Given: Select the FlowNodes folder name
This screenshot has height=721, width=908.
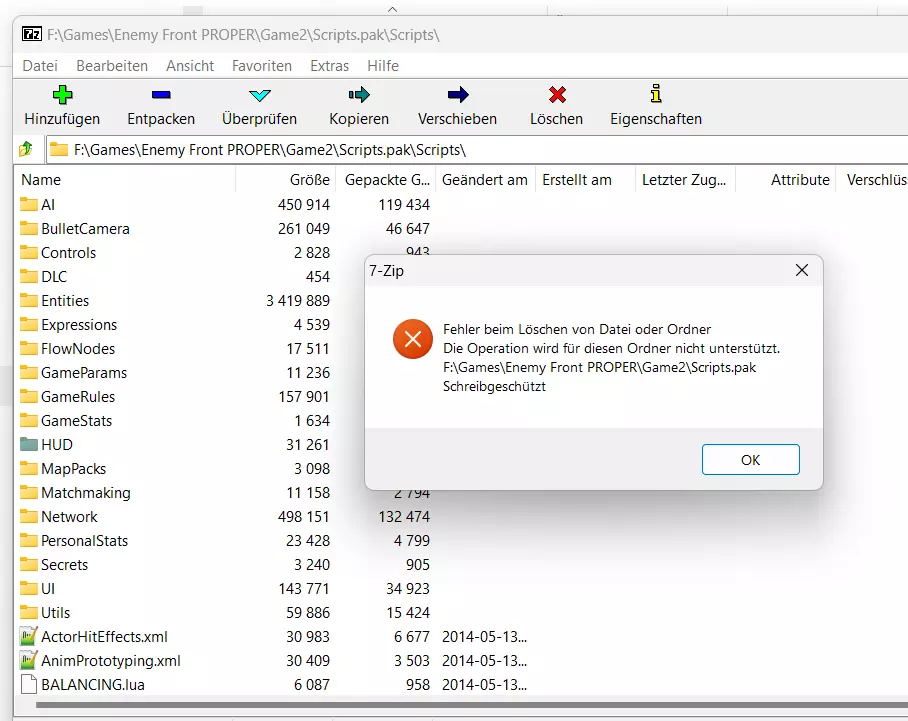Looking at the screenshot, I should 78,349.
